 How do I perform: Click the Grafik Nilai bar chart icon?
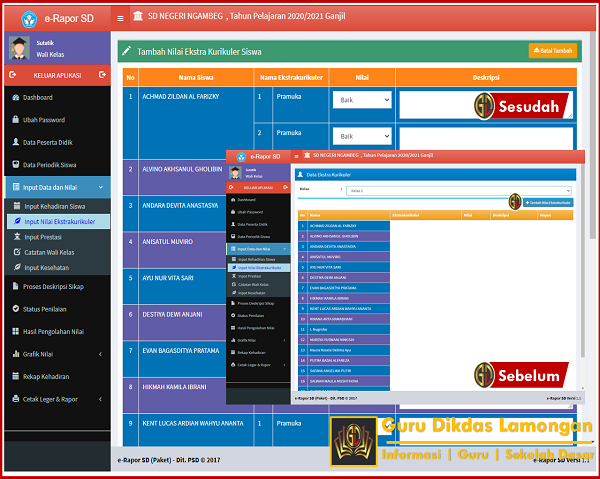16,354
